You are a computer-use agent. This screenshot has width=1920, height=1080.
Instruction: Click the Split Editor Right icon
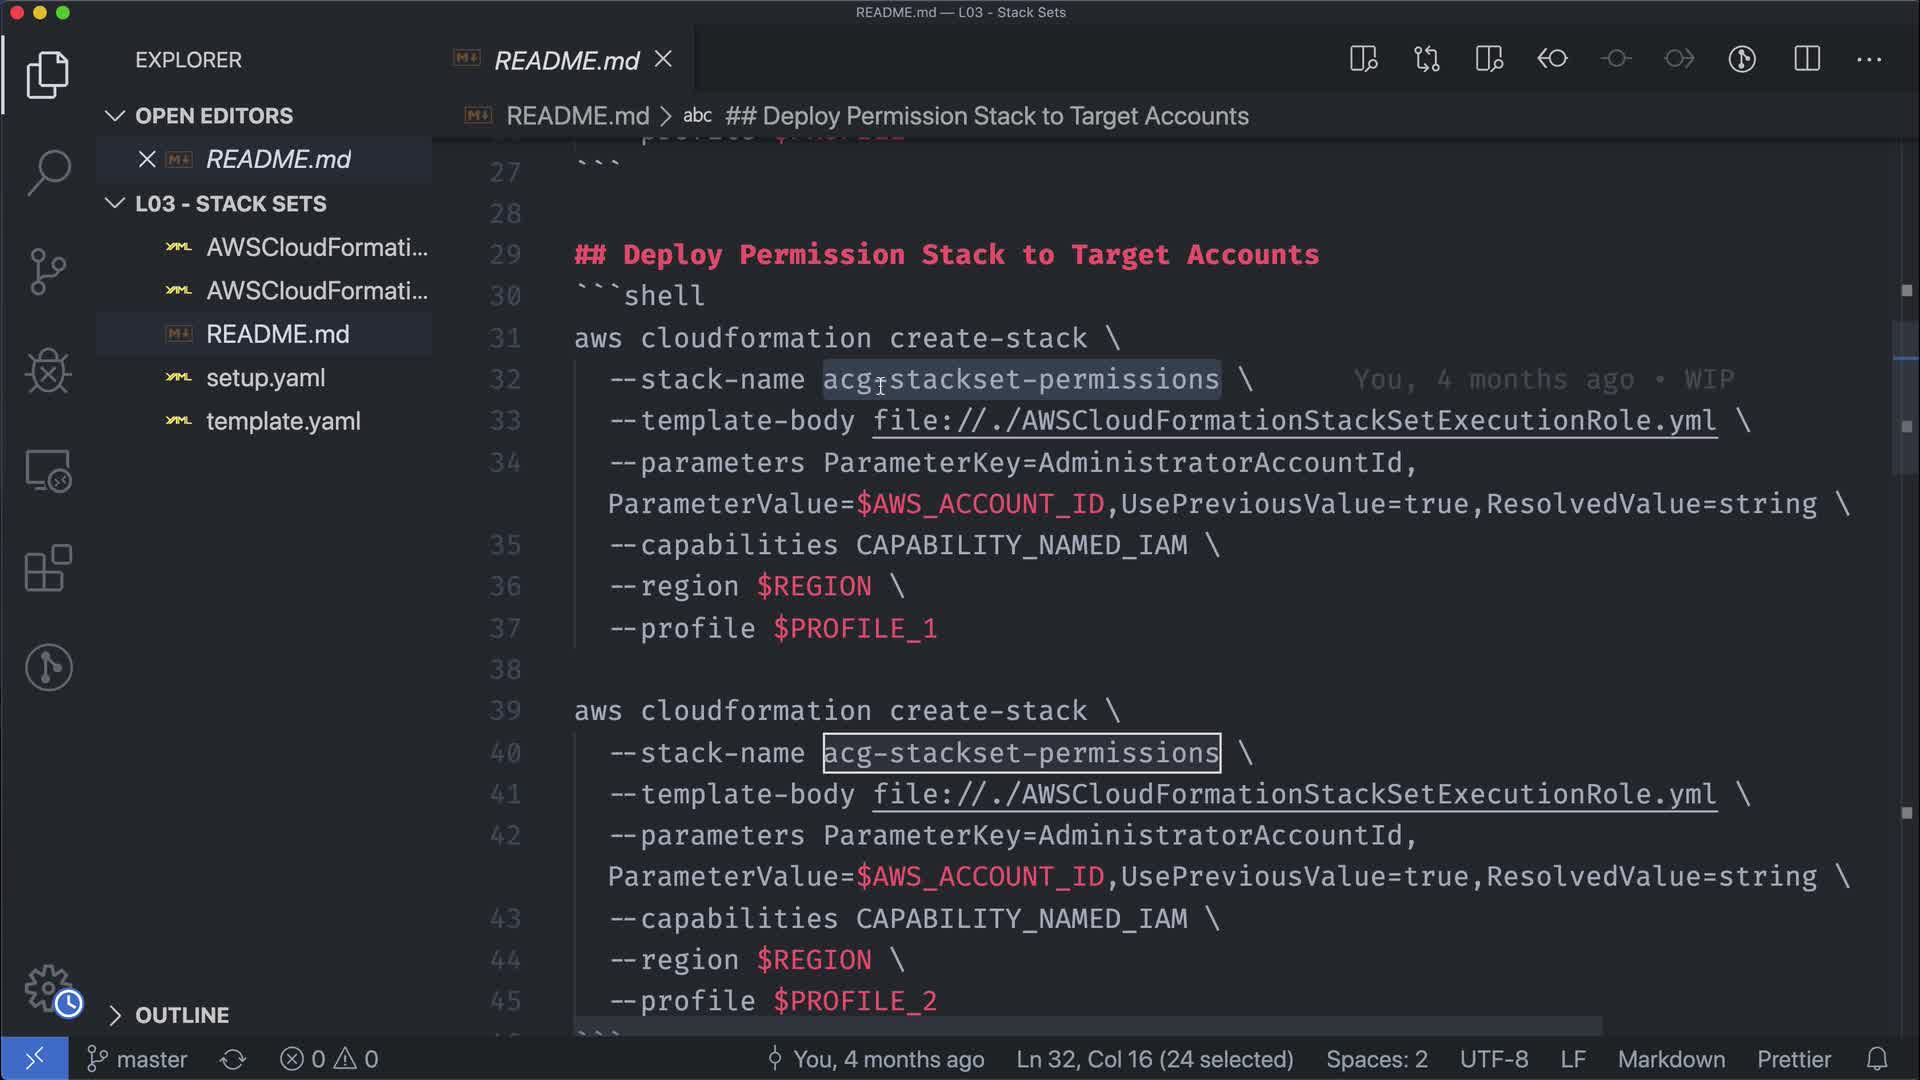[1807, 59]
